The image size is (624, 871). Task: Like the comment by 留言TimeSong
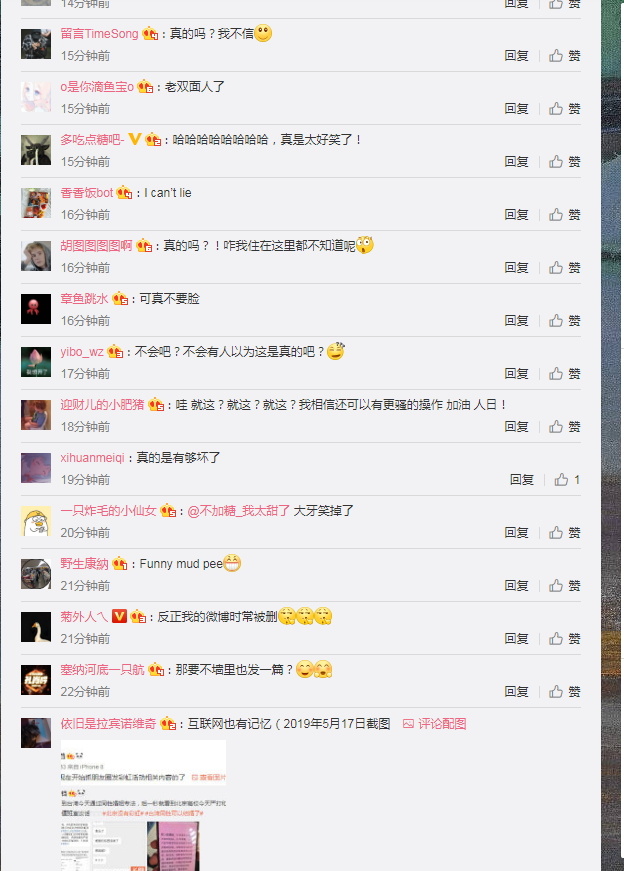565,56
